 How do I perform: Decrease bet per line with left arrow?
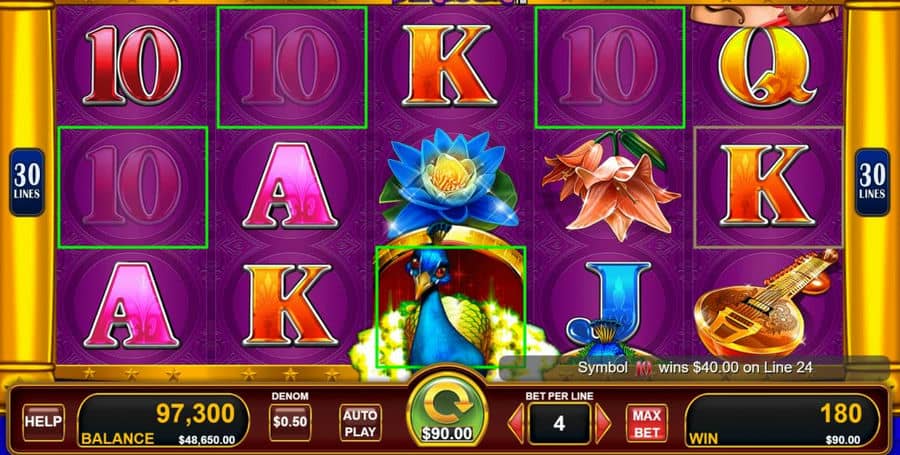click(516, 423)
